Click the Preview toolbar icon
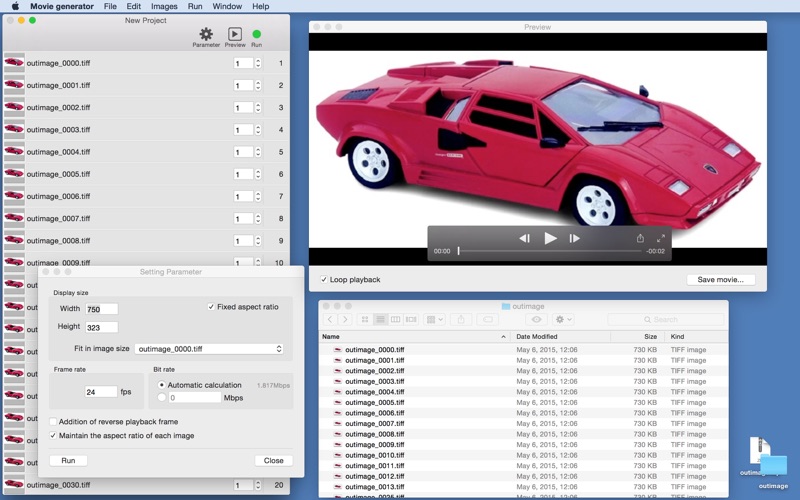This screenshot has width=800, height=500. tap(234, 35)
